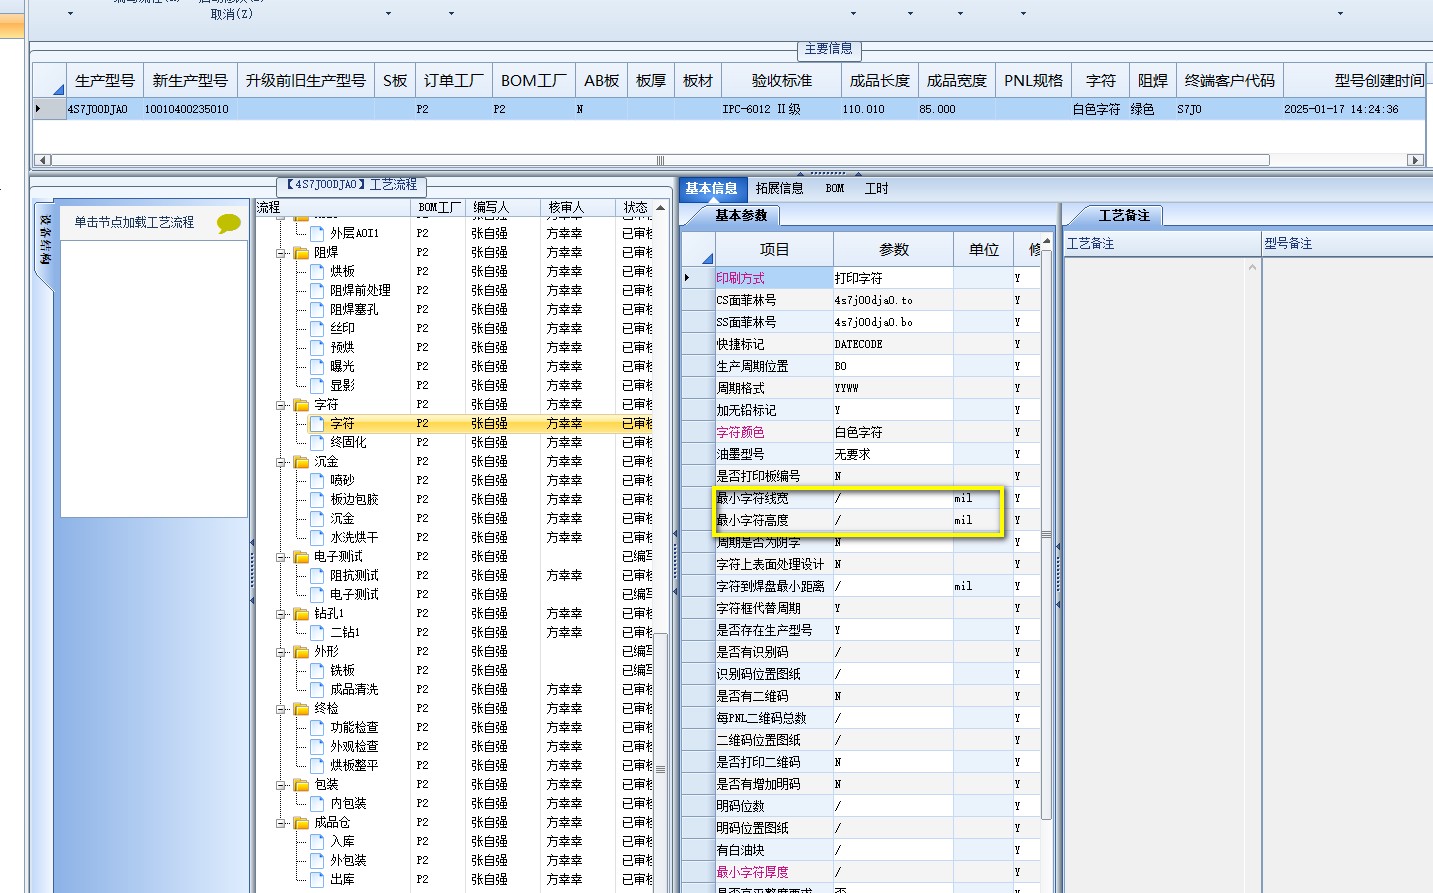This screenshot has height=893, width=1433.
Task: Collapse the 外形 tree node
Action: click(x=282, y=652)
